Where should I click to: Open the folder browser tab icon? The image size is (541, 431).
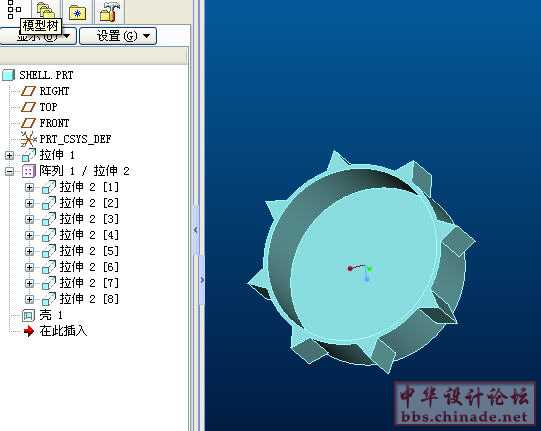click(46, 10)
